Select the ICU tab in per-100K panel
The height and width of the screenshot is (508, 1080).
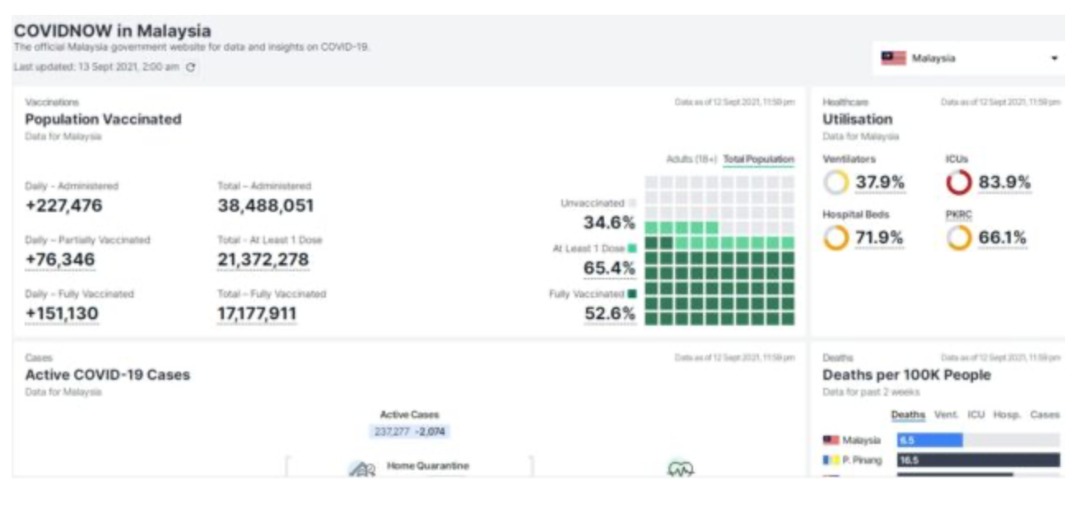coord(976,414)
